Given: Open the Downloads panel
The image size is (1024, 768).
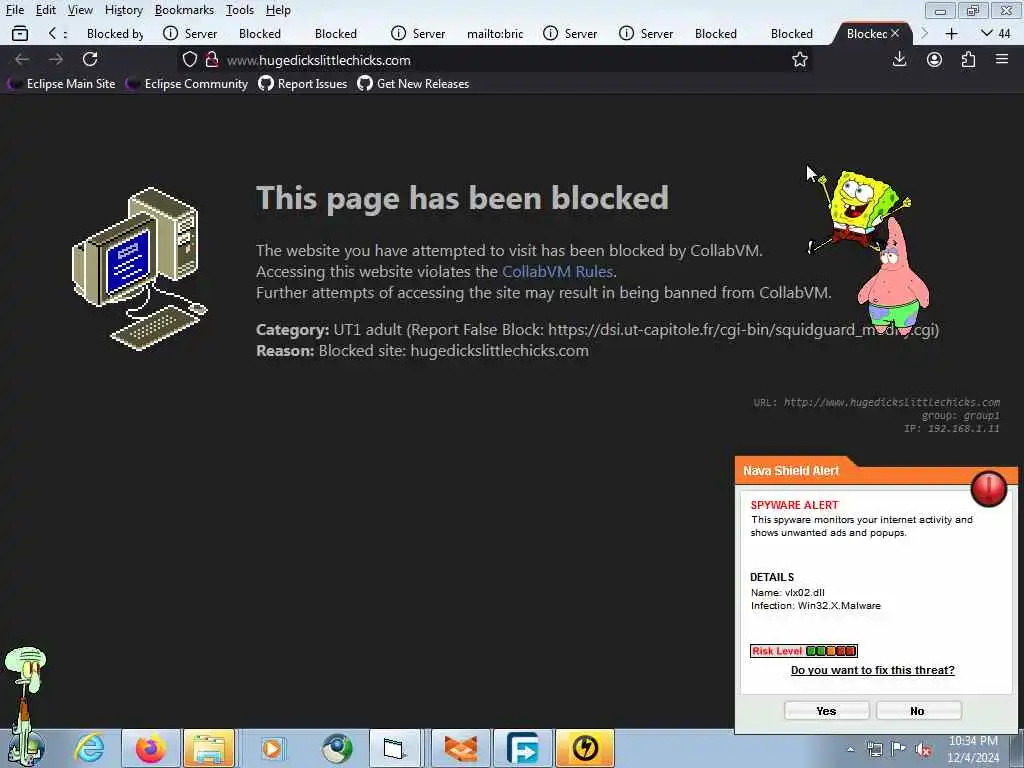Looking at the screenshot, I should click(x=899, y=59).
